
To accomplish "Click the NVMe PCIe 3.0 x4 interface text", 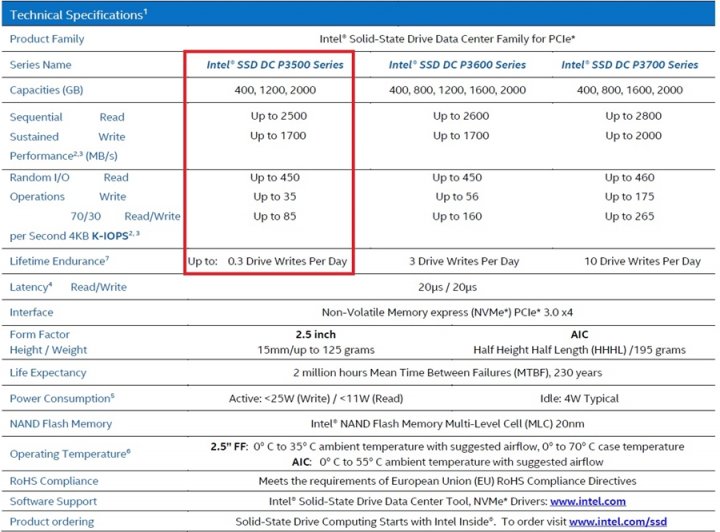I will 447,313.
